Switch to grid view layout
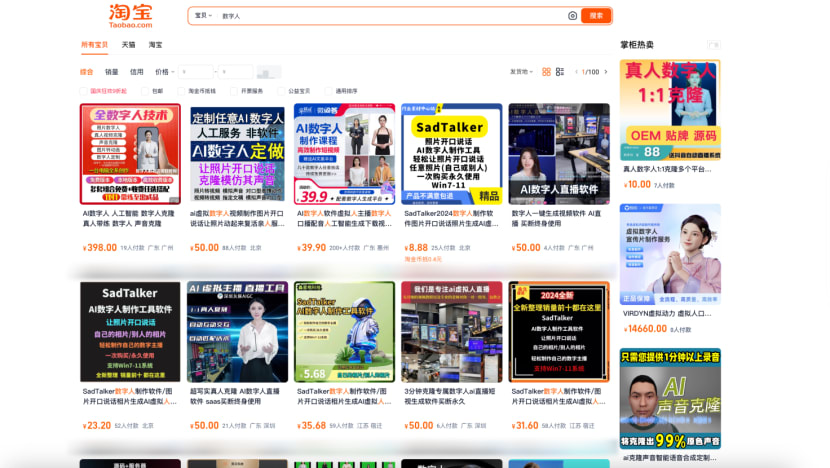This screenshot has width=830, height=468. point(546,72)
